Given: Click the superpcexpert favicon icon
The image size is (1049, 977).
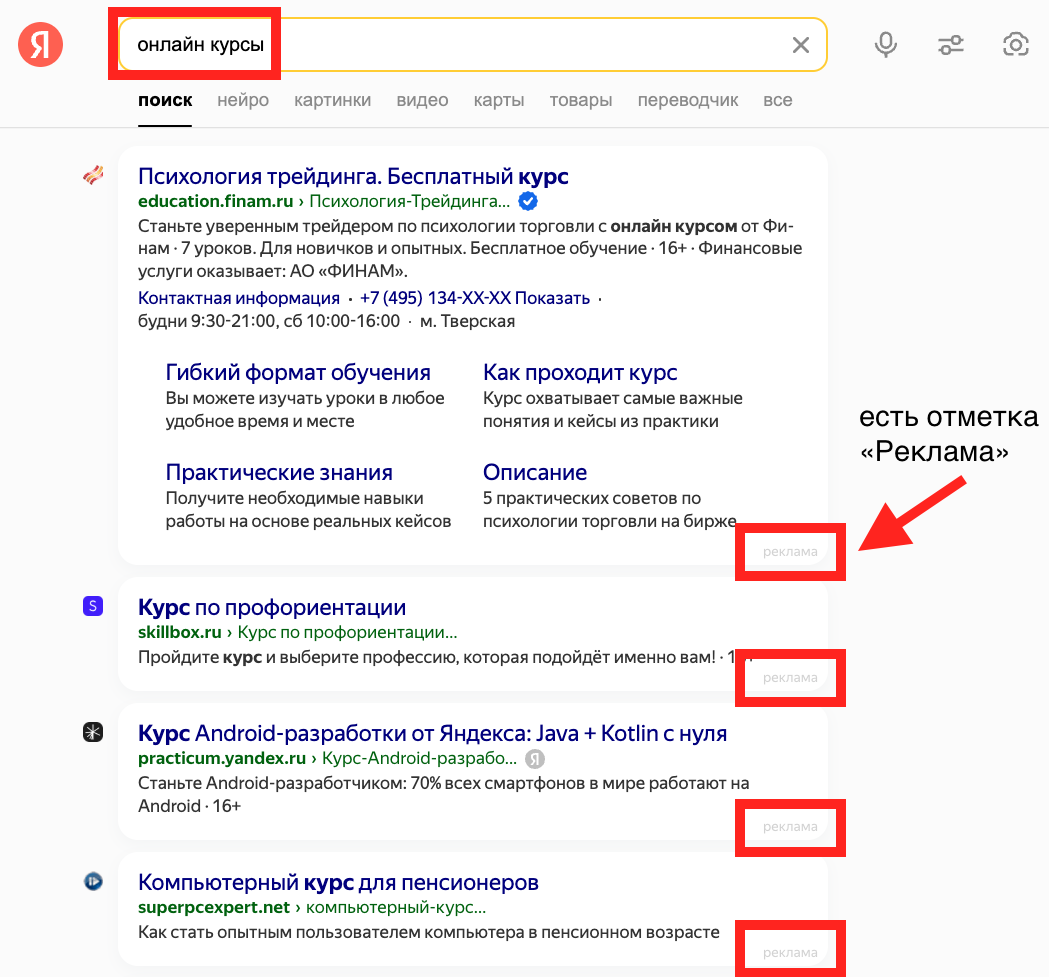Looking at the screenshot, I should 93,881.
